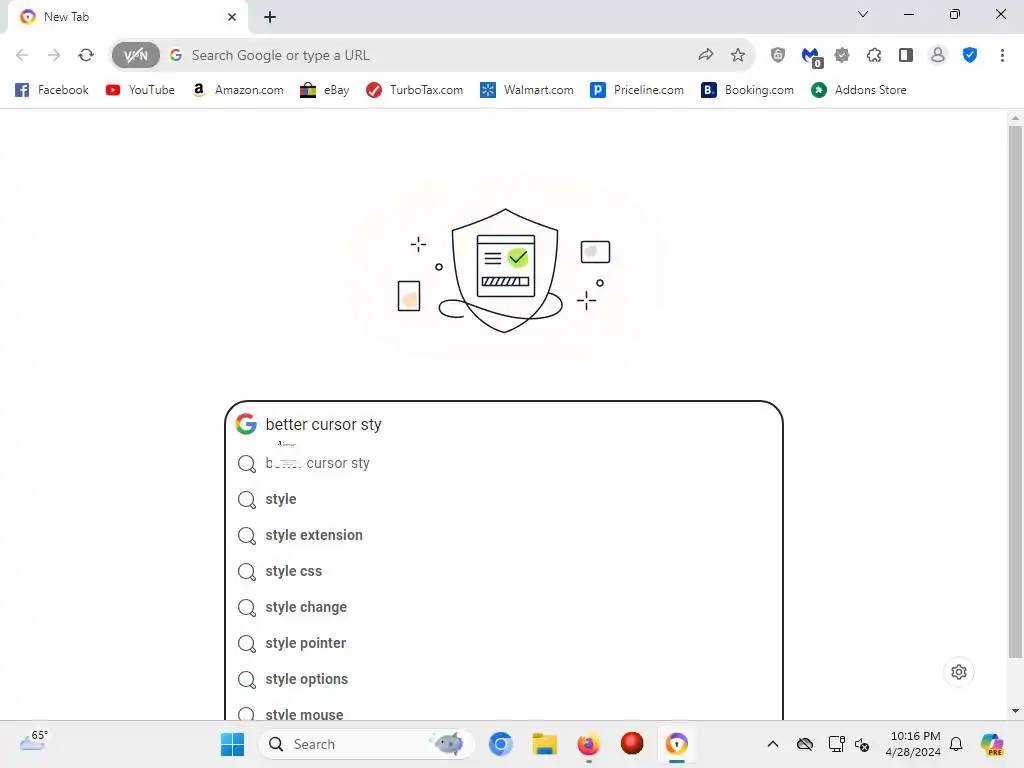Click the VPN toggle in address bar

[x=136, y=56]
